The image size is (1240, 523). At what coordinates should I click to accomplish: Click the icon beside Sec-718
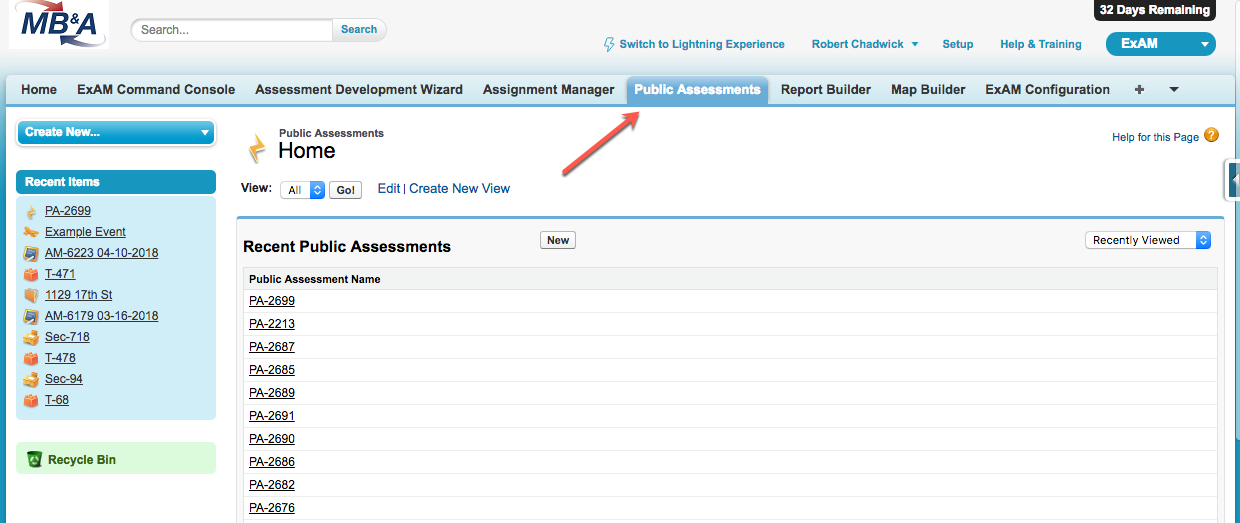coord(31,337)
